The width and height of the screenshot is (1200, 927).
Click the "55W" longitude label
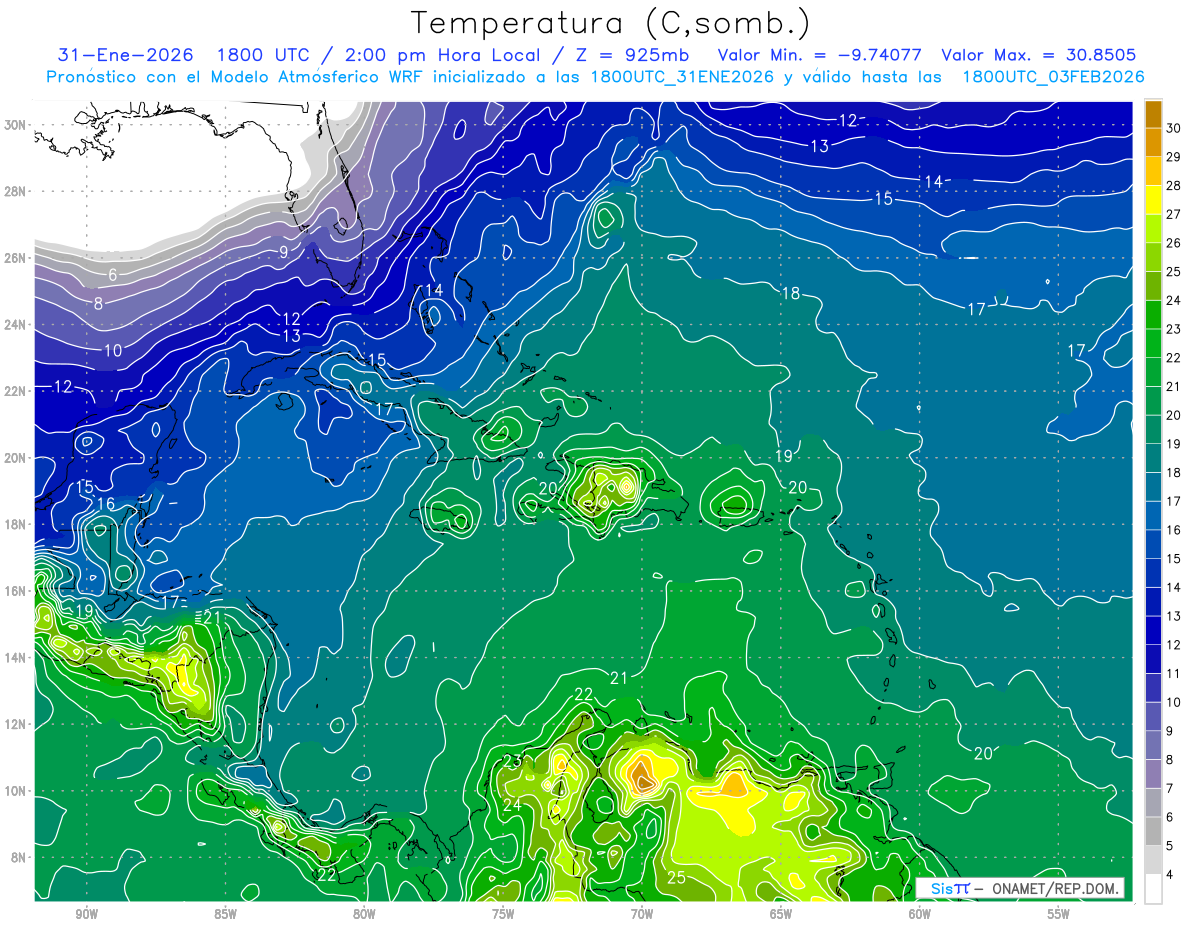1059,914
